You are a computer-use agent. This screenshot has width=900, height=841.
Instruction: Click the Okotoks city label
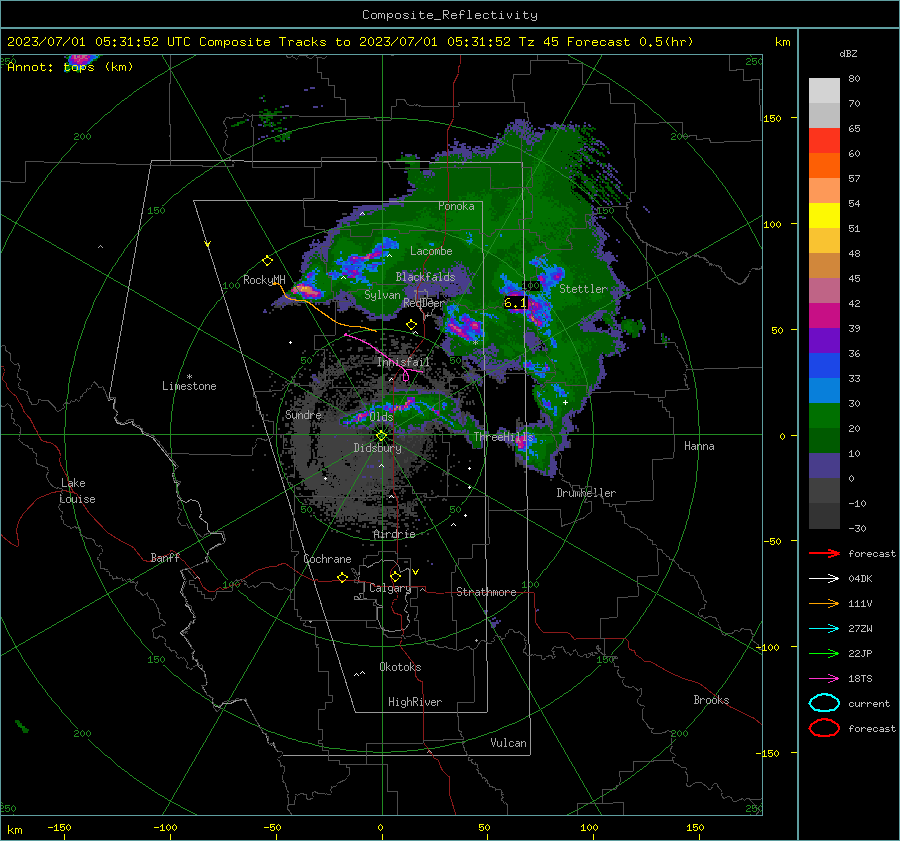point(400,667)
